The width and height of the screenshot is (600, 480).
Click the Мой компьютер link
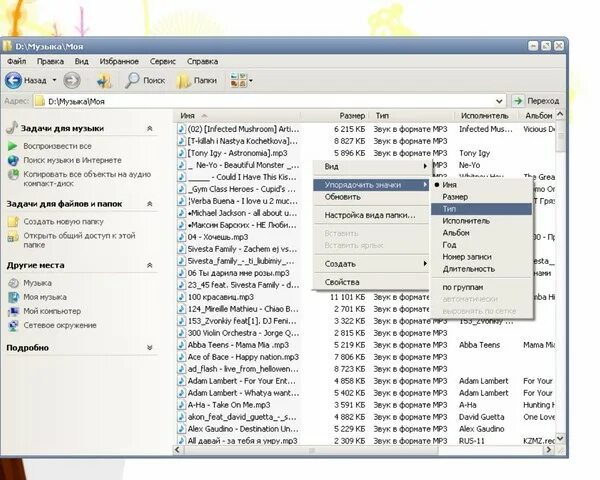pyautogui.click(x=52, y=311)
